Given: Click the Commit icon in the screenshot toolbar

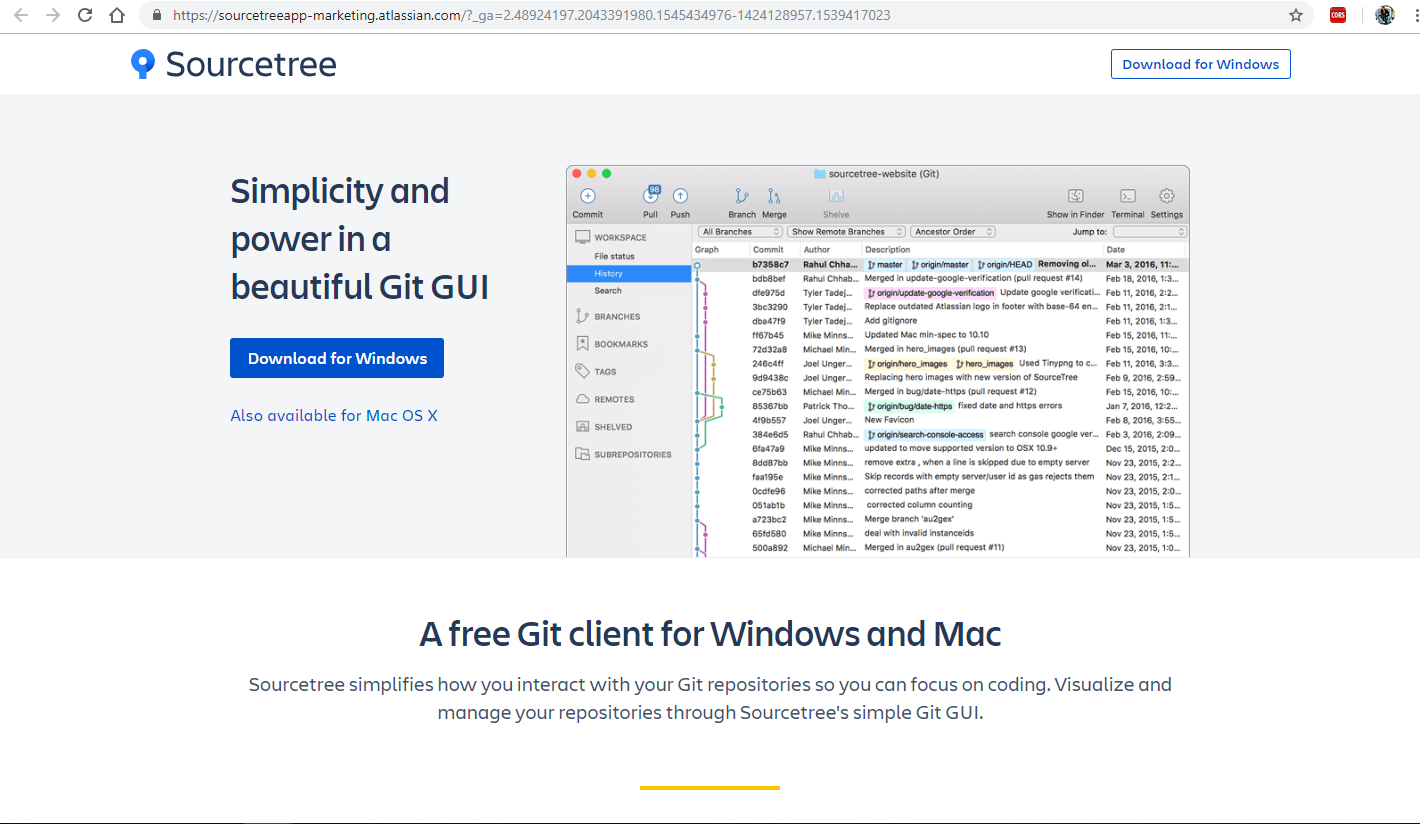Looking at the screenshot, I should tap(588, 196).
